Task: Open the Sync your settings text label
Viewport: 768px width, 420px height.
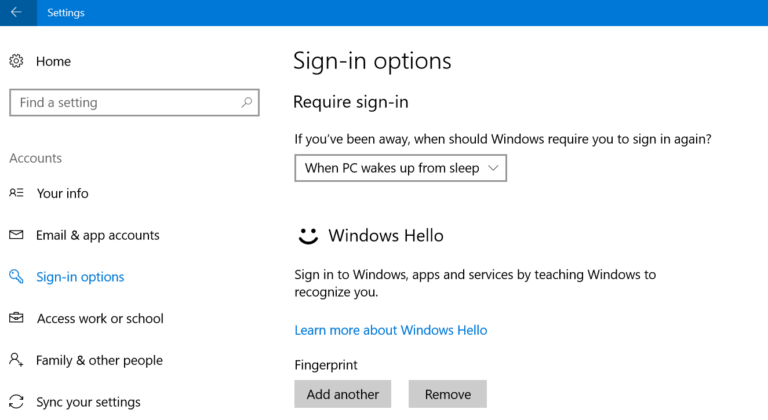Action: tap(88, 402)
